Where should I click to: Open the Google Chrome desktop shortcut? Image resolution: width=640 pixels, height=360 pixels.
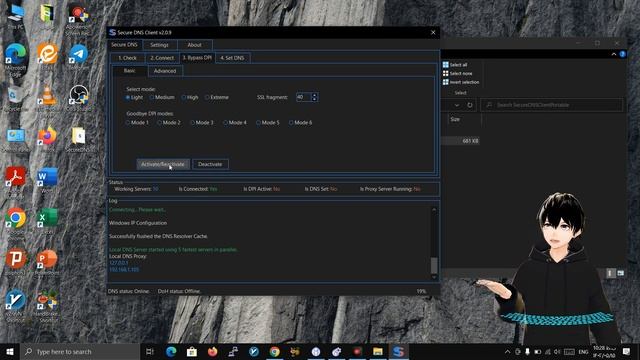click(16, 221)
